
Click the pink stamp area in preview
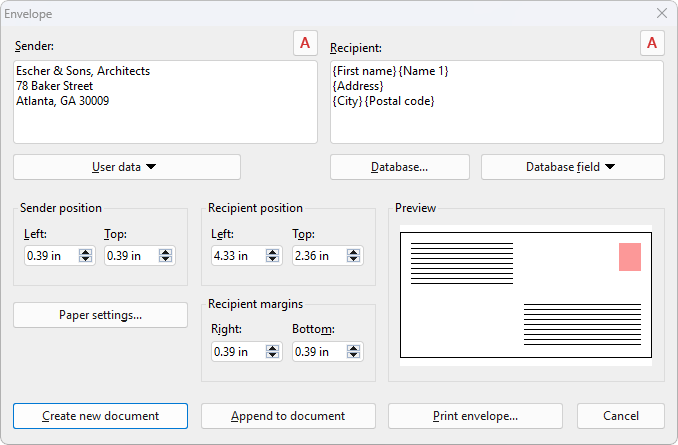(x=630, y=257)
